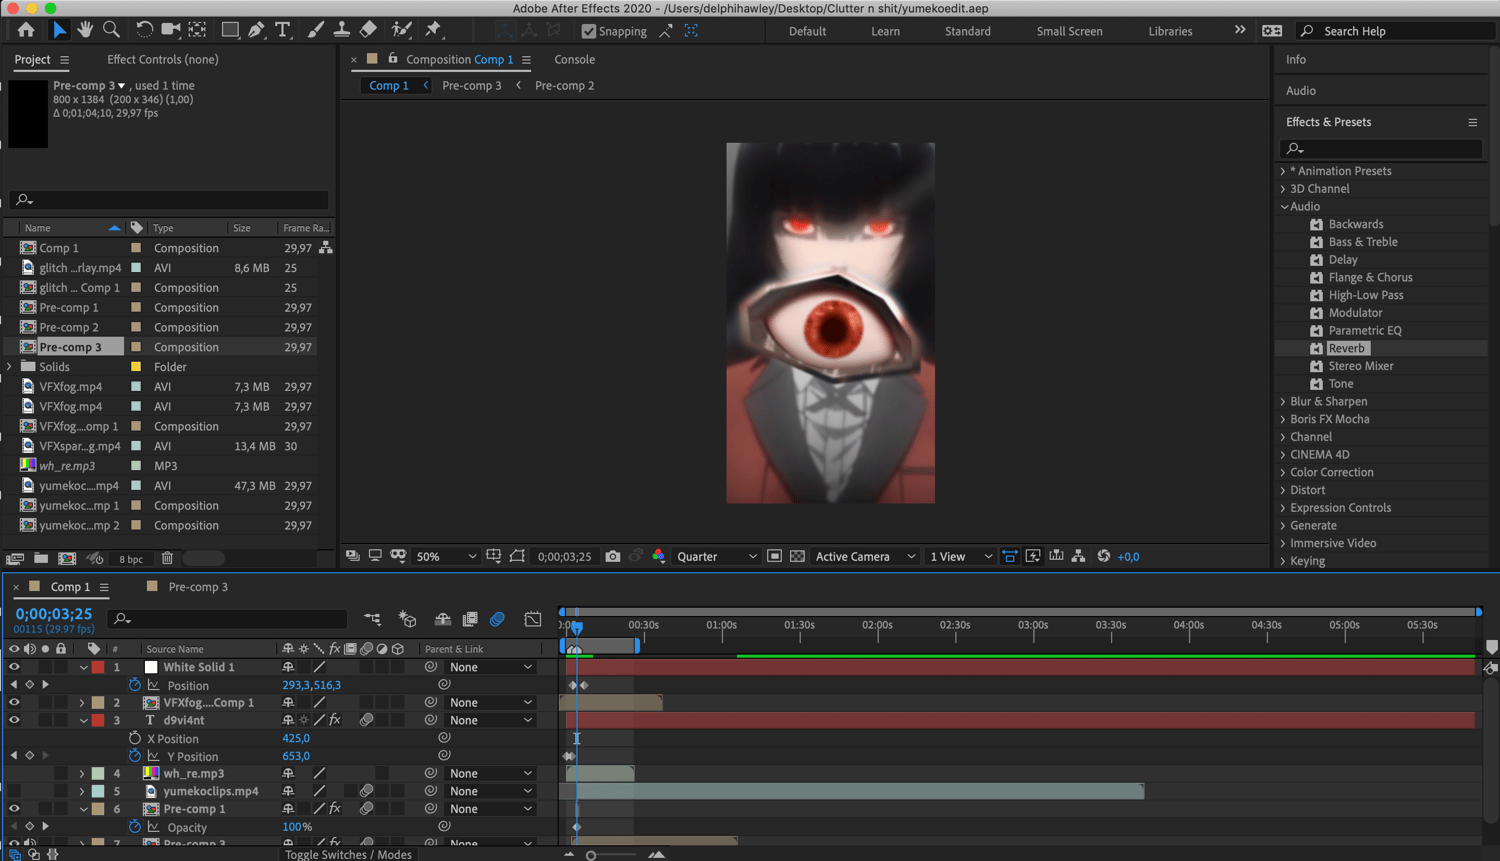Select the Hand tool

(85, 30)
